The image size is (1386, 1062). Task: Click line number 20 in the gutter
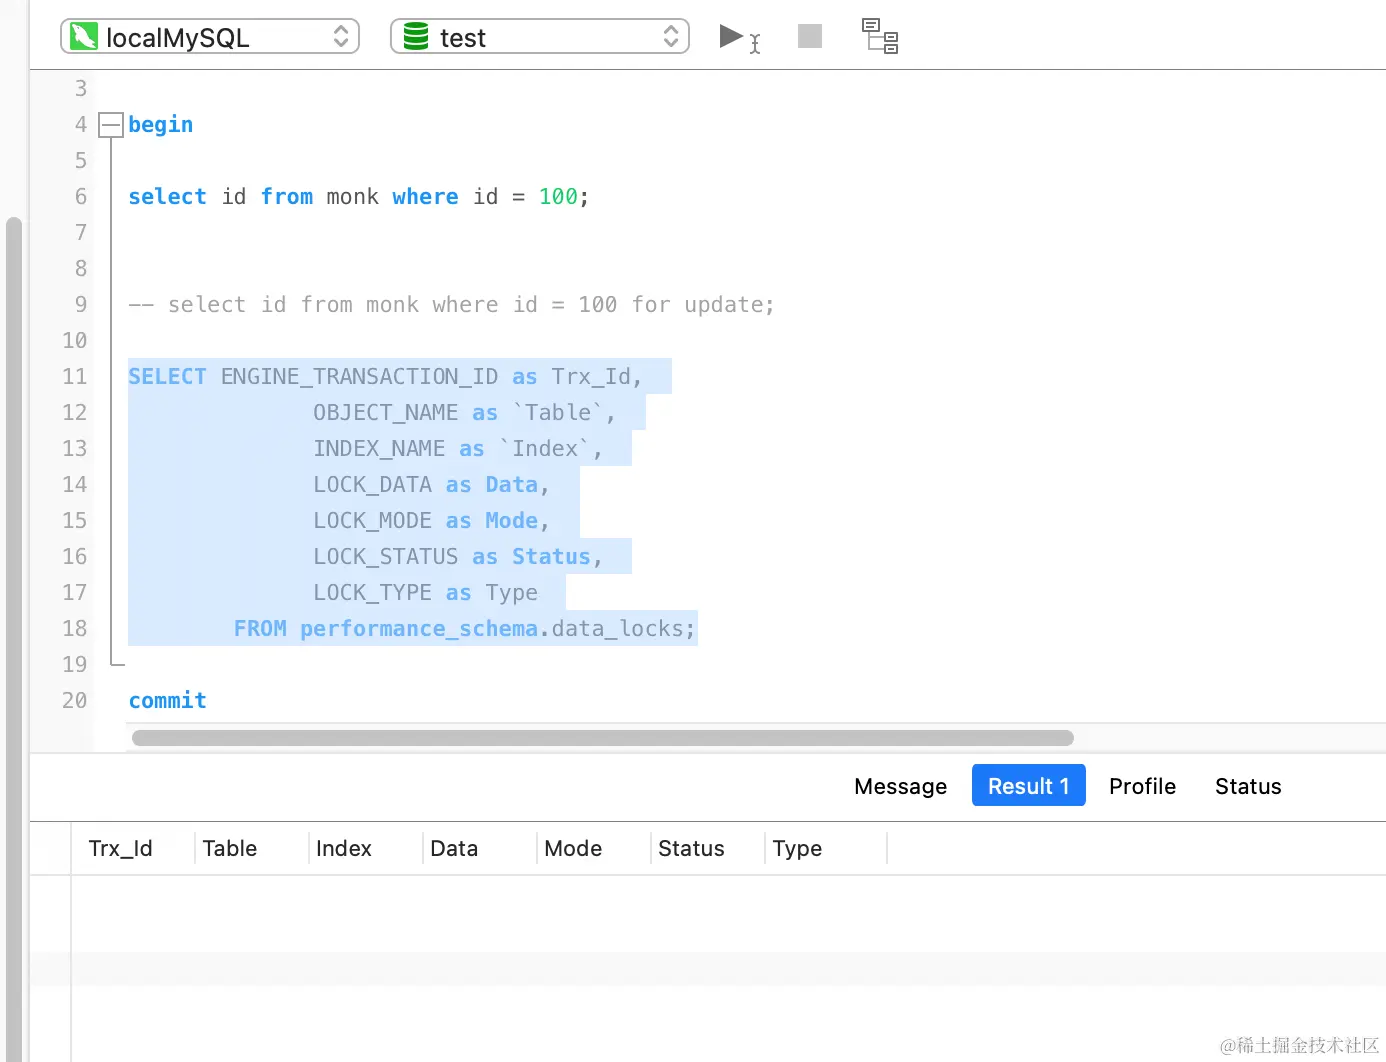point(75,701)
